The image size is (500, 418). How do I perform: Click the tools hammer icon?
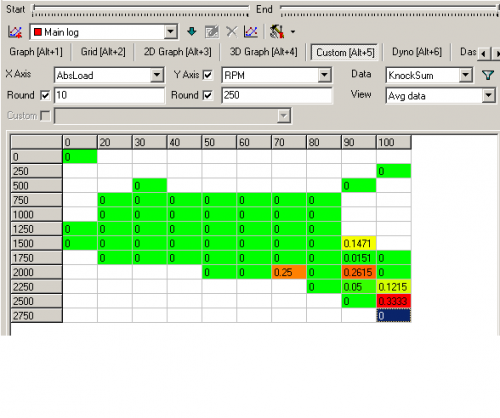pos(277,32)
